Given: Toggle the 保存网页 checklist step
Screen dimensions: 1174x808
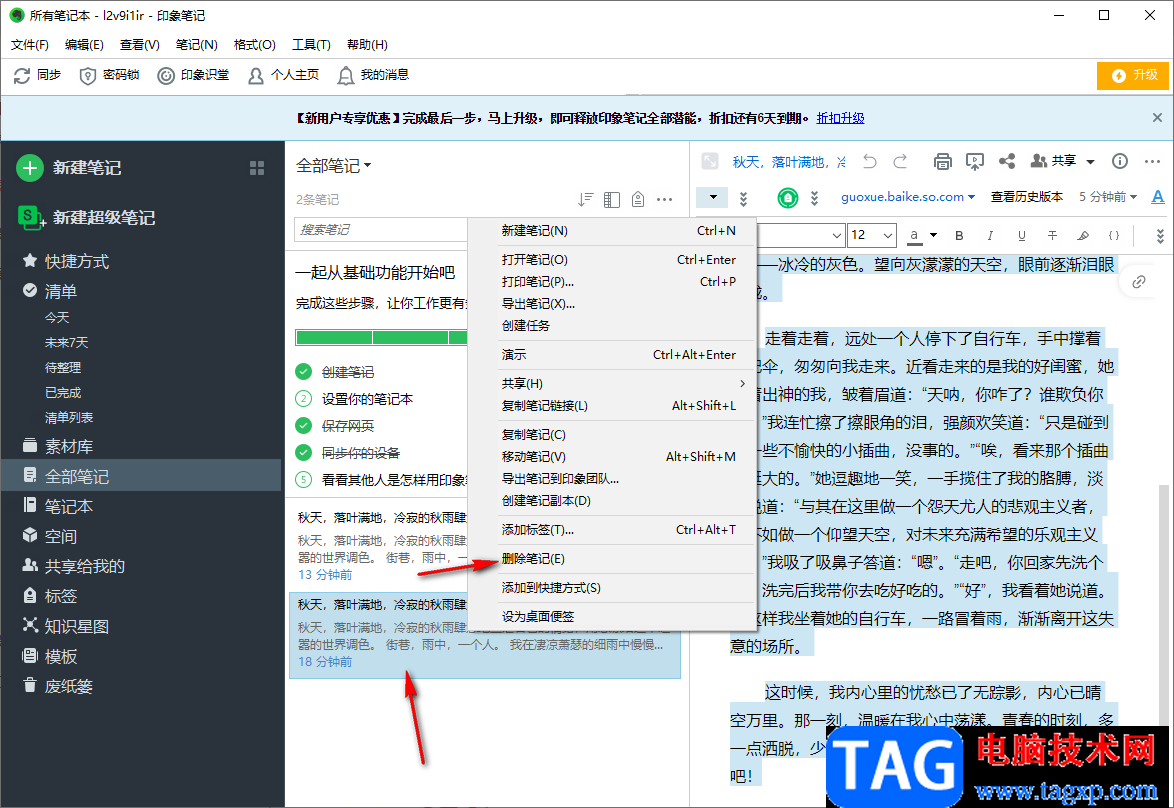Looking at the screenshot, I should (303, 425).
